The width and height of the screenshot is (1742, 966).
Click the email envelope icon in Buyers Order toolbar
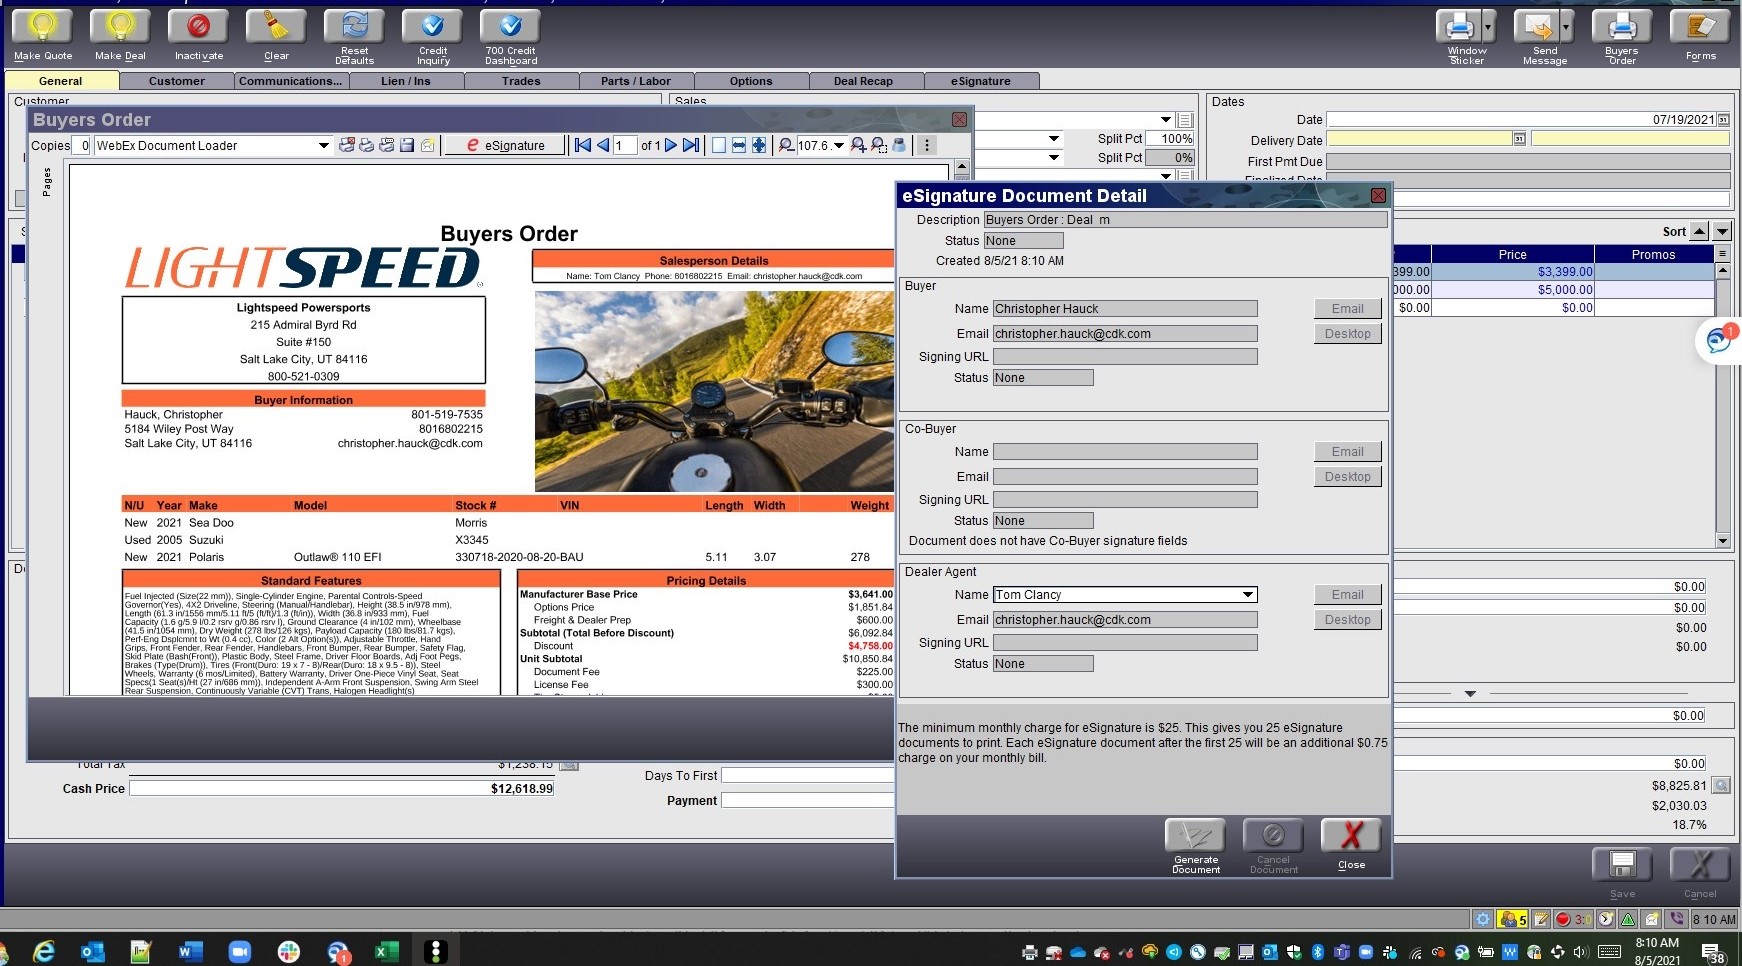point(427,145)
